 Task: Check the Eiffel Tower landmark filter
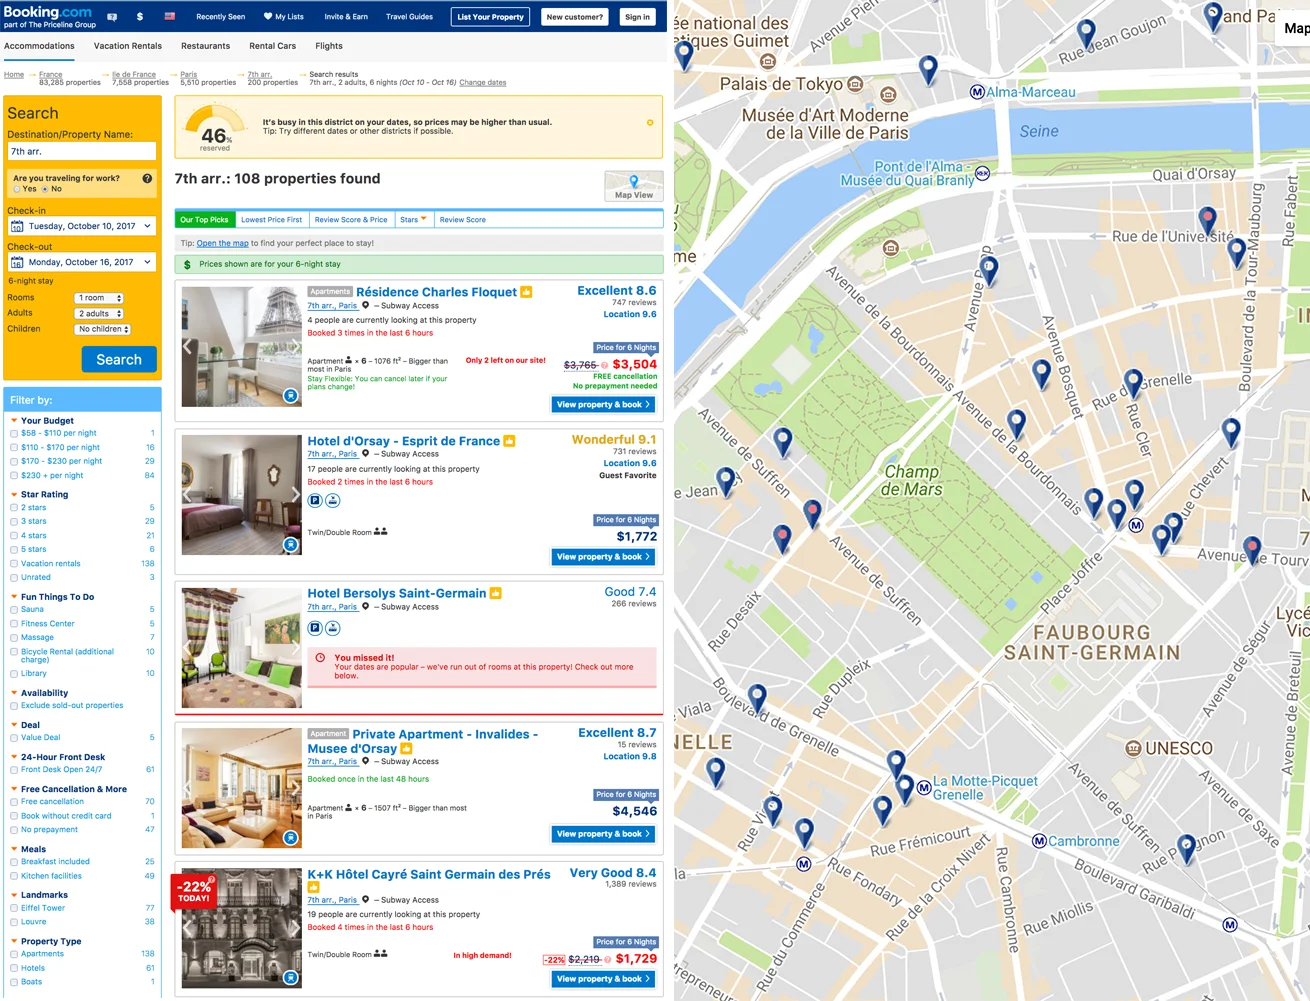pyautogui.click(x=14, y=908)
